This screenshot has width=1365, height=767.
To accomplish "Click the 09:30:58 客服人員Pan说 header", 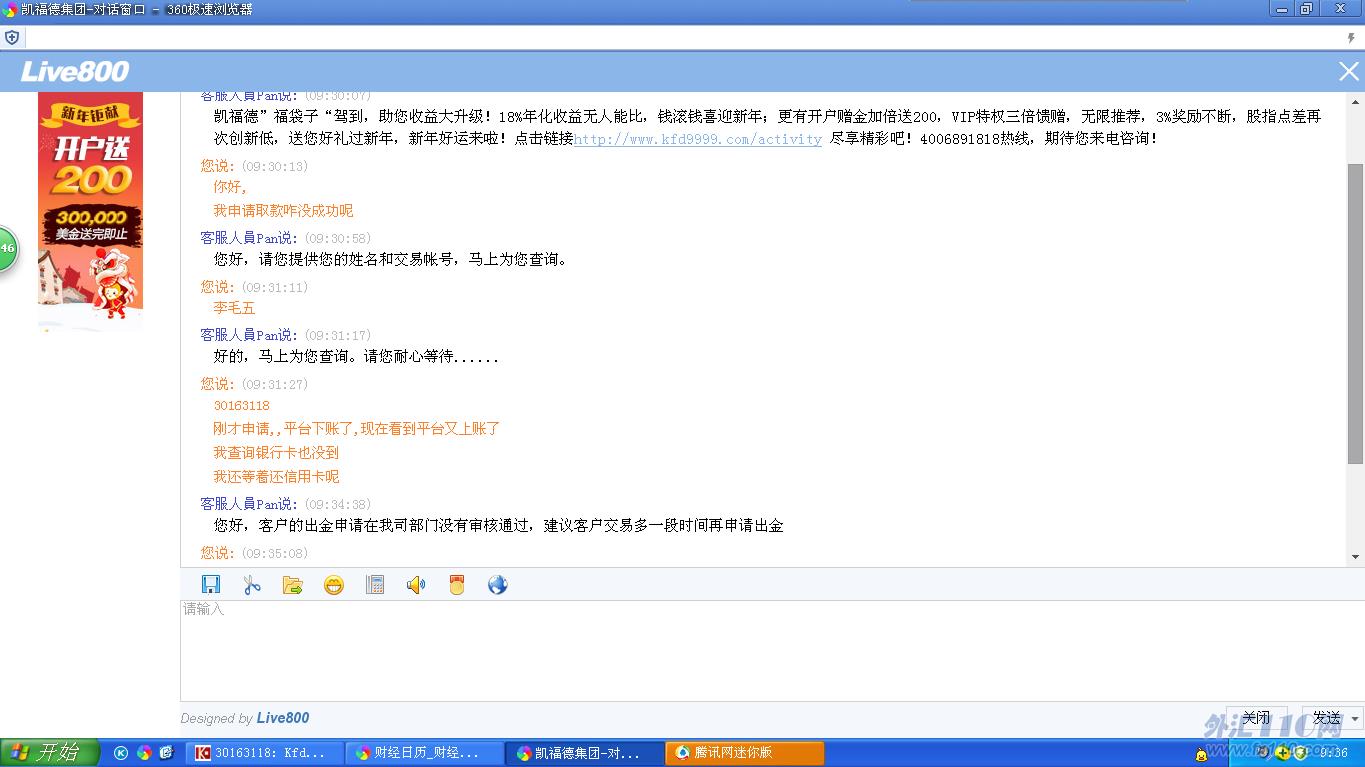I will click(x=286, y=238).
